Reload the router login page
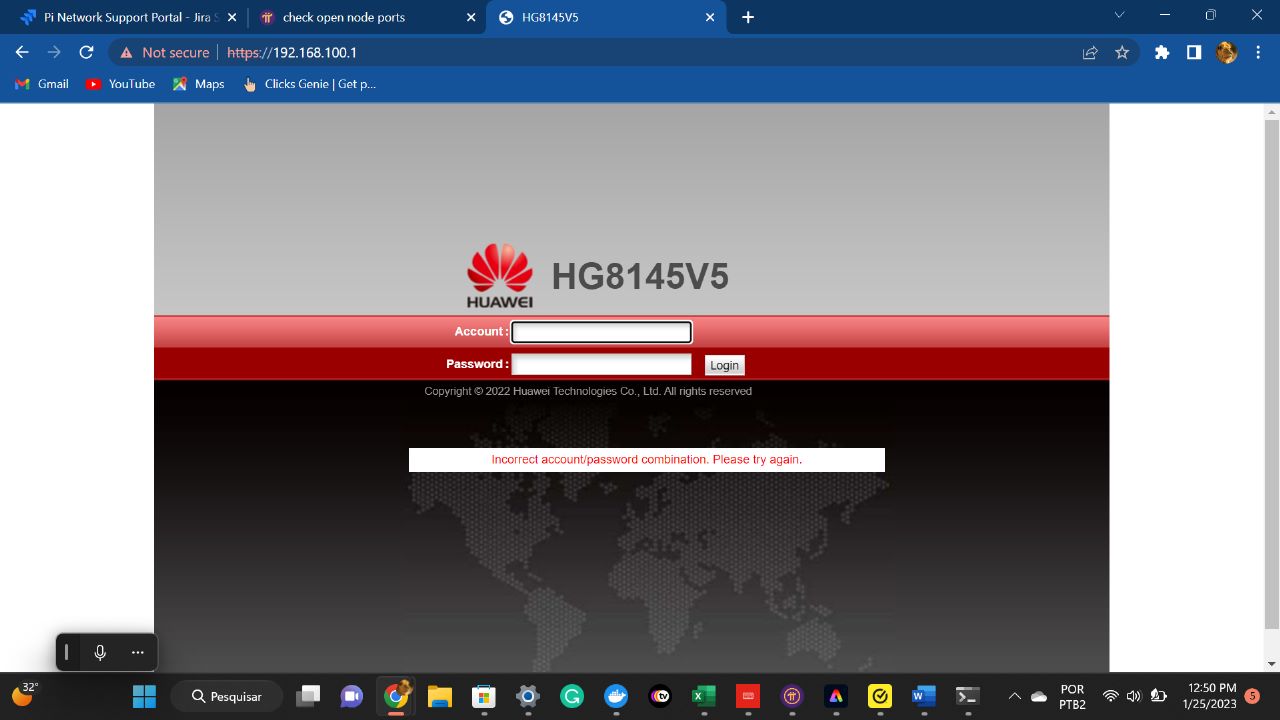 (x=86, y=52)
